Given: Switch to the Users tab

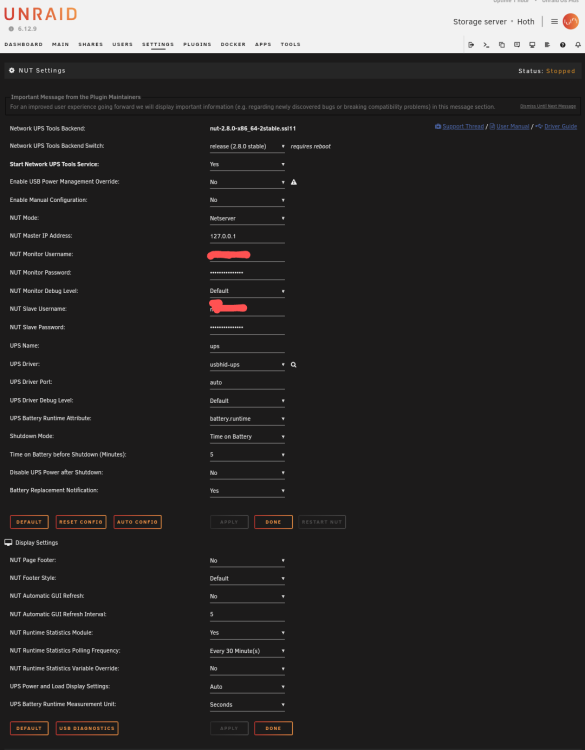Looking at the screenshot, I should coord(122,44).
